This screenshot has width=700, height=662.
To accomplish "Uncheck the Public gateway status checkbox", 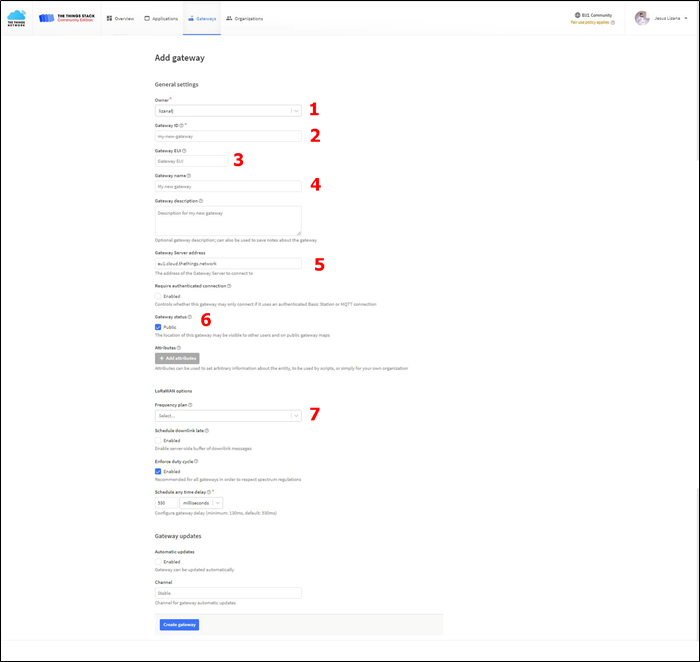I will point(158,327).
